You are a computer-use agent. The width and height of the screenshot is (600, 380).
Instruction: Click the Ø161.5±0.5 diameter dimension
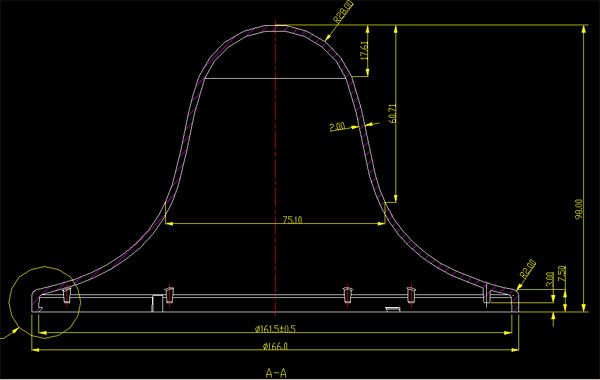tap(275, 329)
